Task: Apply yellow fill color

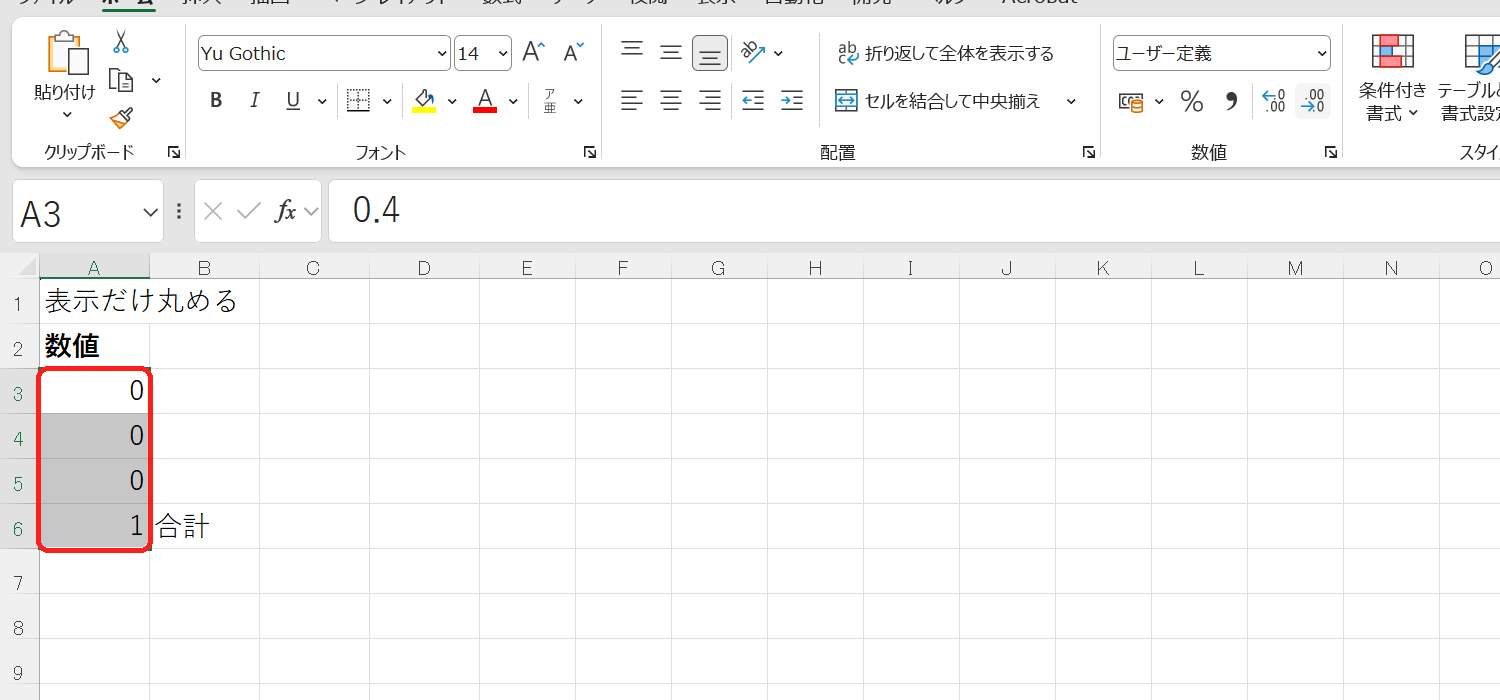Action: click(x=424, y=101)
